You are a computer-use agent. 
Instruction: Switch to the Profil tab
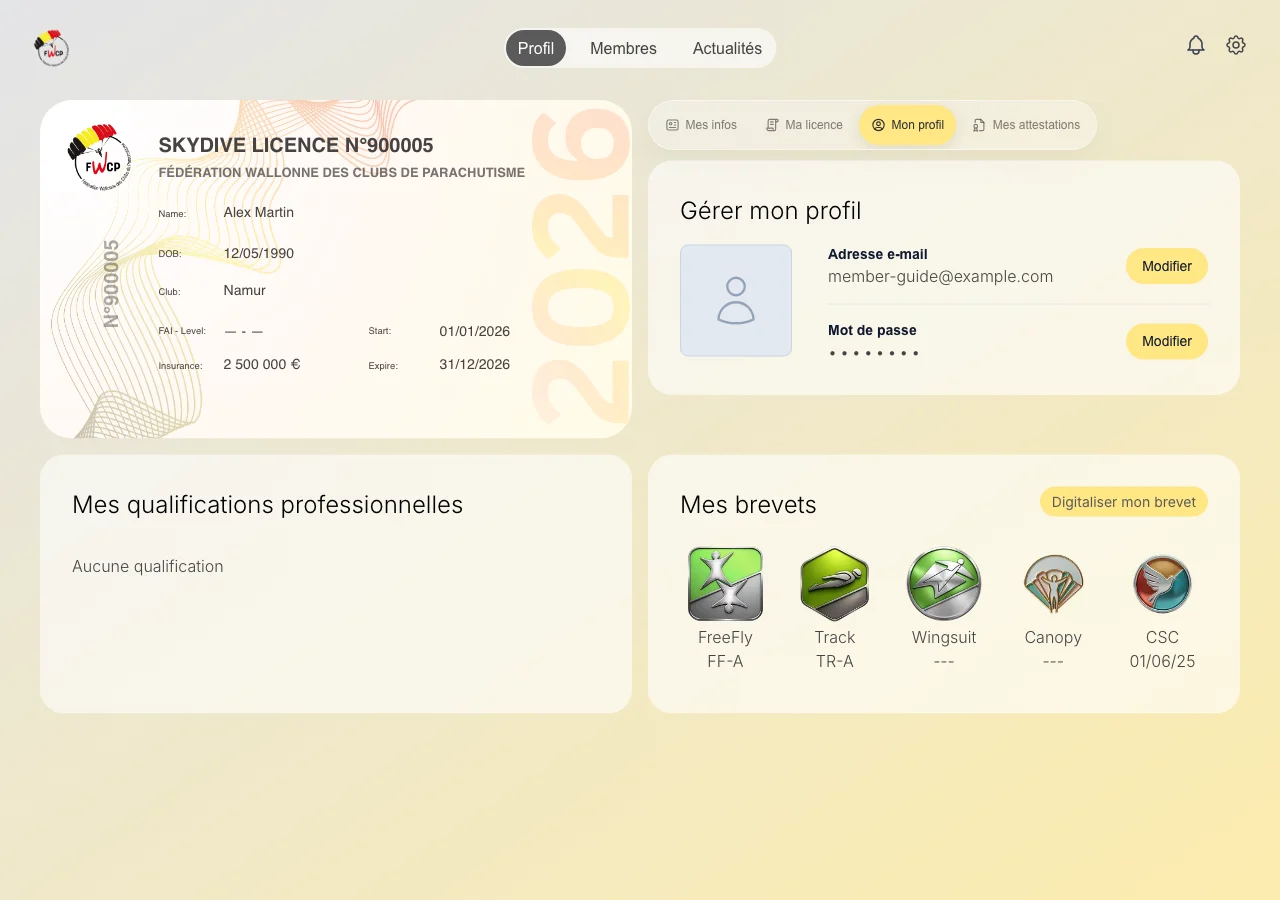(536, 48)
